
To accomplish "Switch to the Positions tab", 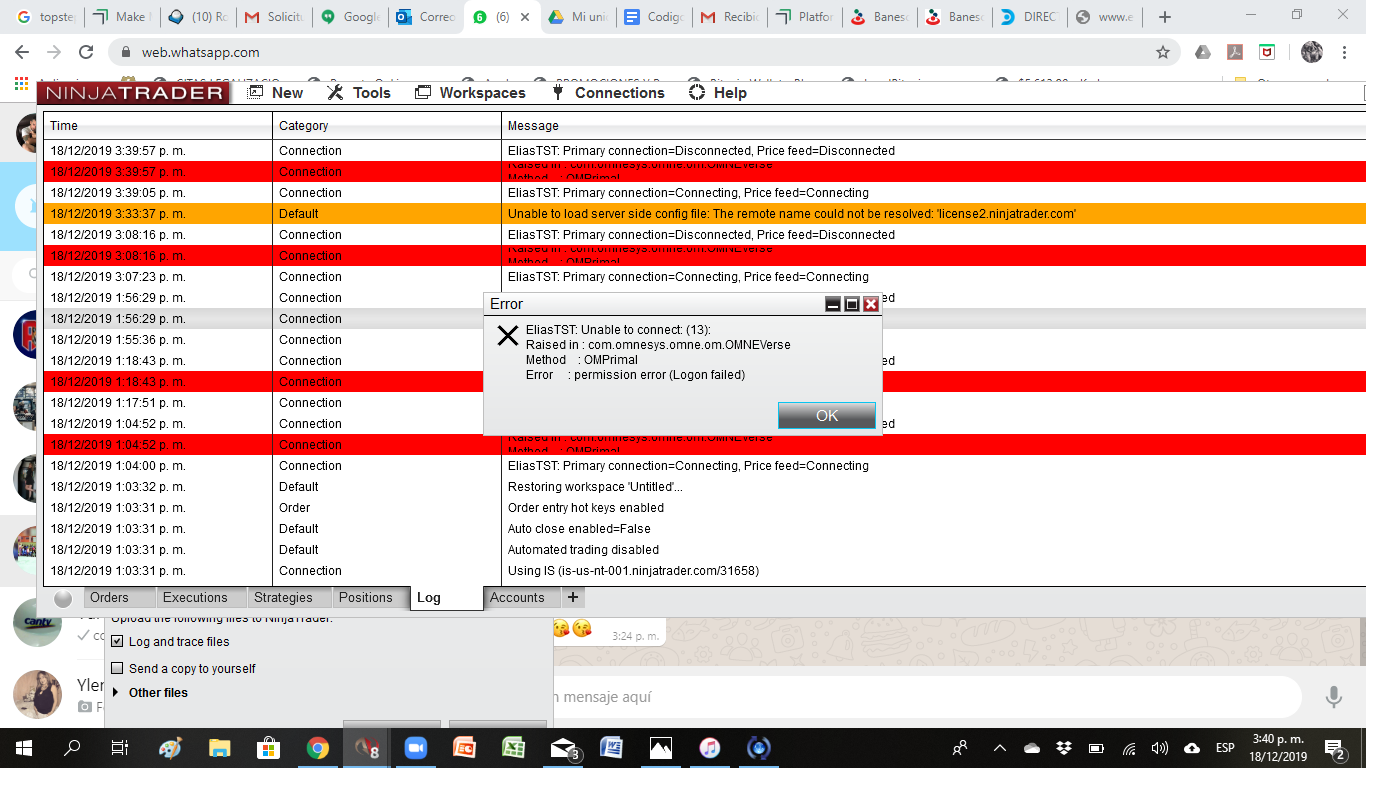I will coord(371,598).
